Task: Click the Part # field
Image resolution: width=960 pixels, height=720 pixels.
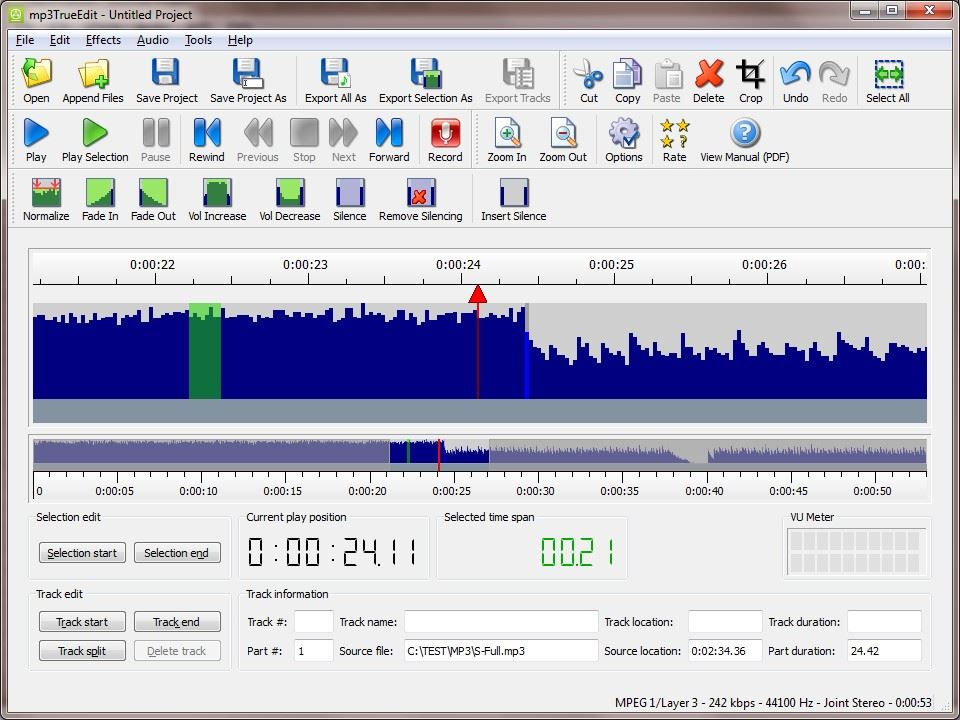Action: tap(313, 651)
